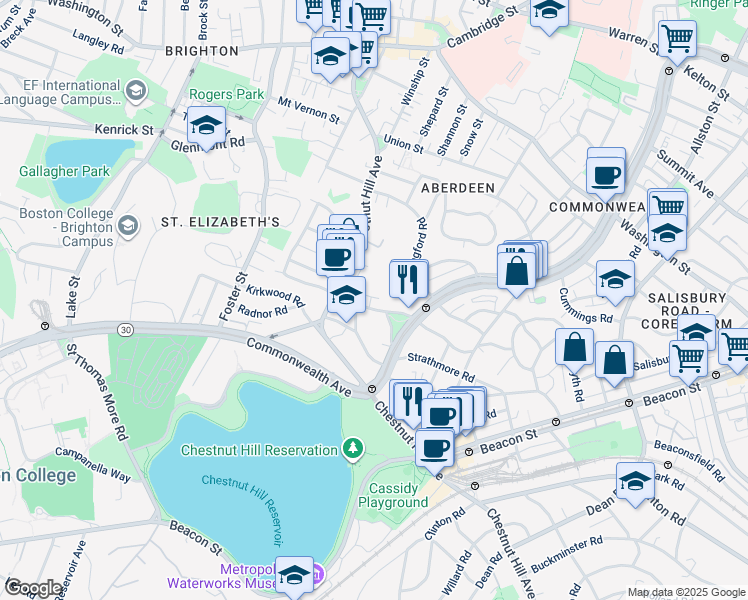
Task: Click the transit stop below the Langford Rd restaurant
Action: pos(426,309)
